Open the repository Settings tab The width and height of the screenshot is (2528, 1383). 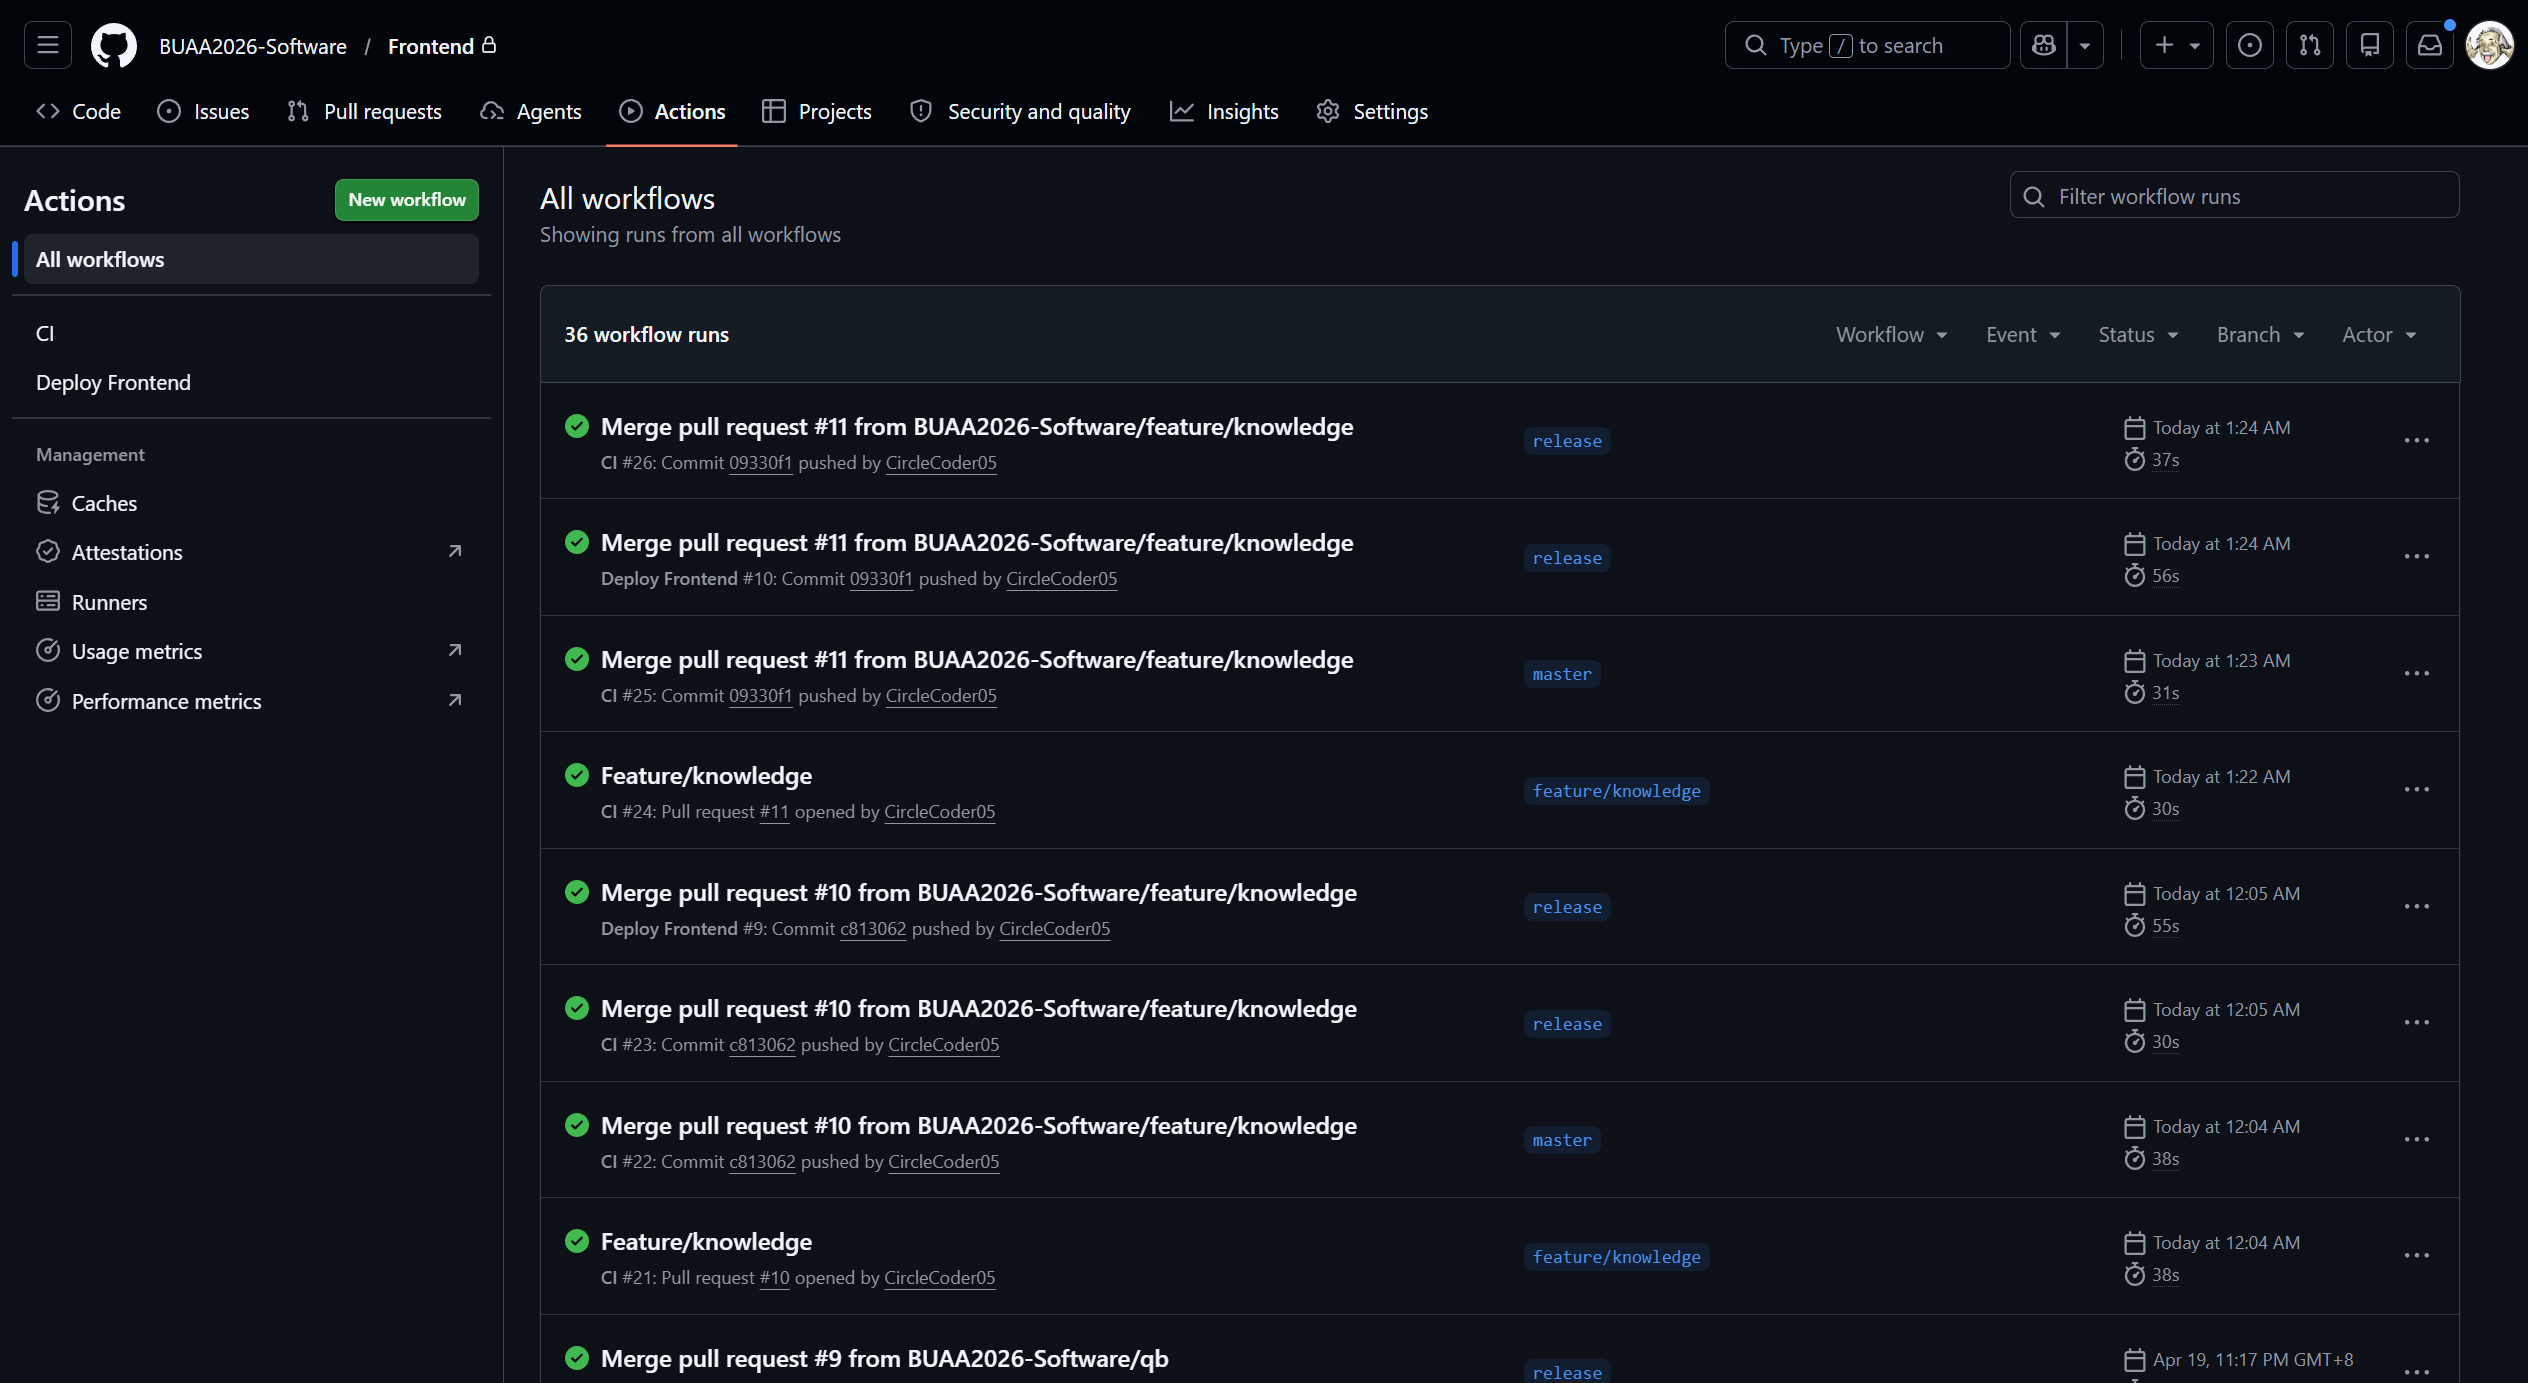tap(1372, 111)
